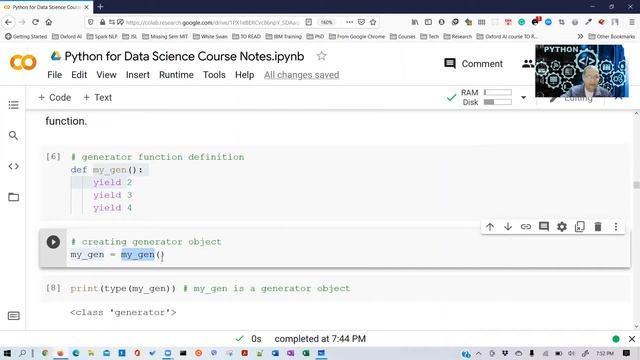Open the Tools menu
The width and height of the screenshot is (640, 360).
214,75
